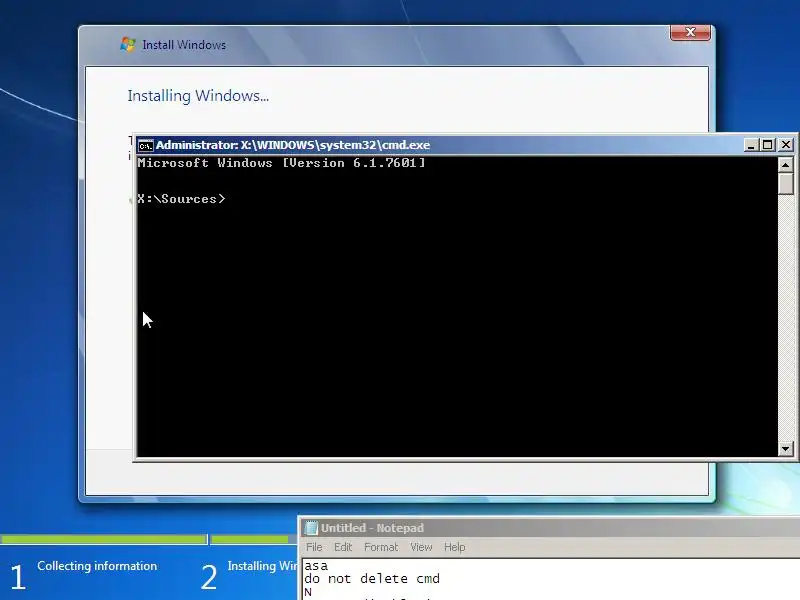
Task: Click the cmd scrollbar up arrow
Action: (785, 165)
